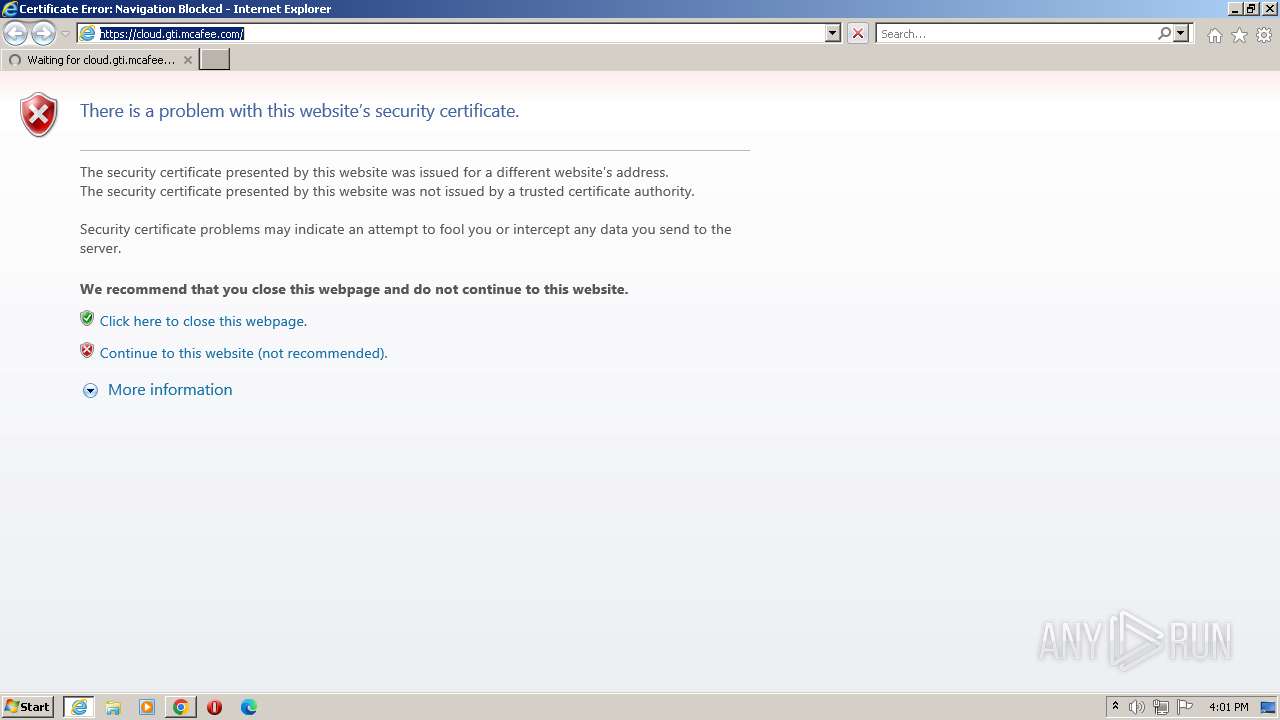Viewport: 1280px width, 720px height.
Task: Open network tray icon
Action: tap(1161, 707)
